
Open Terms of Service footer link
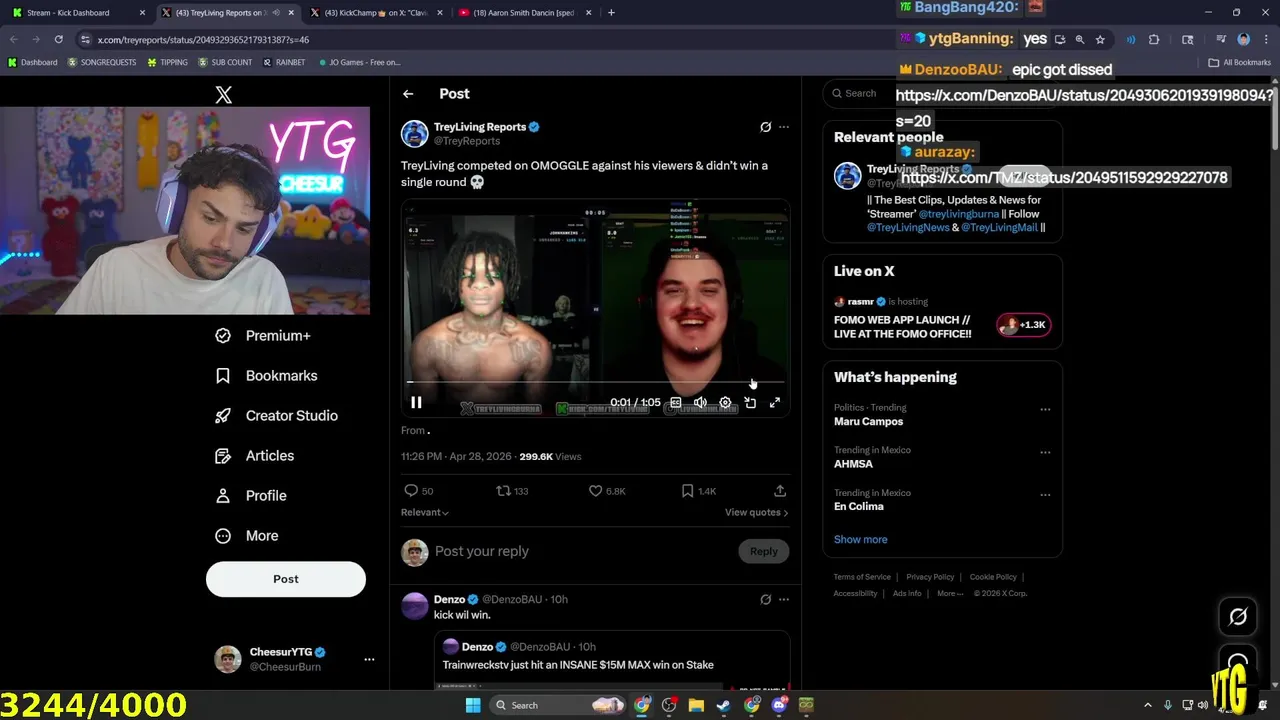point(862,577)
